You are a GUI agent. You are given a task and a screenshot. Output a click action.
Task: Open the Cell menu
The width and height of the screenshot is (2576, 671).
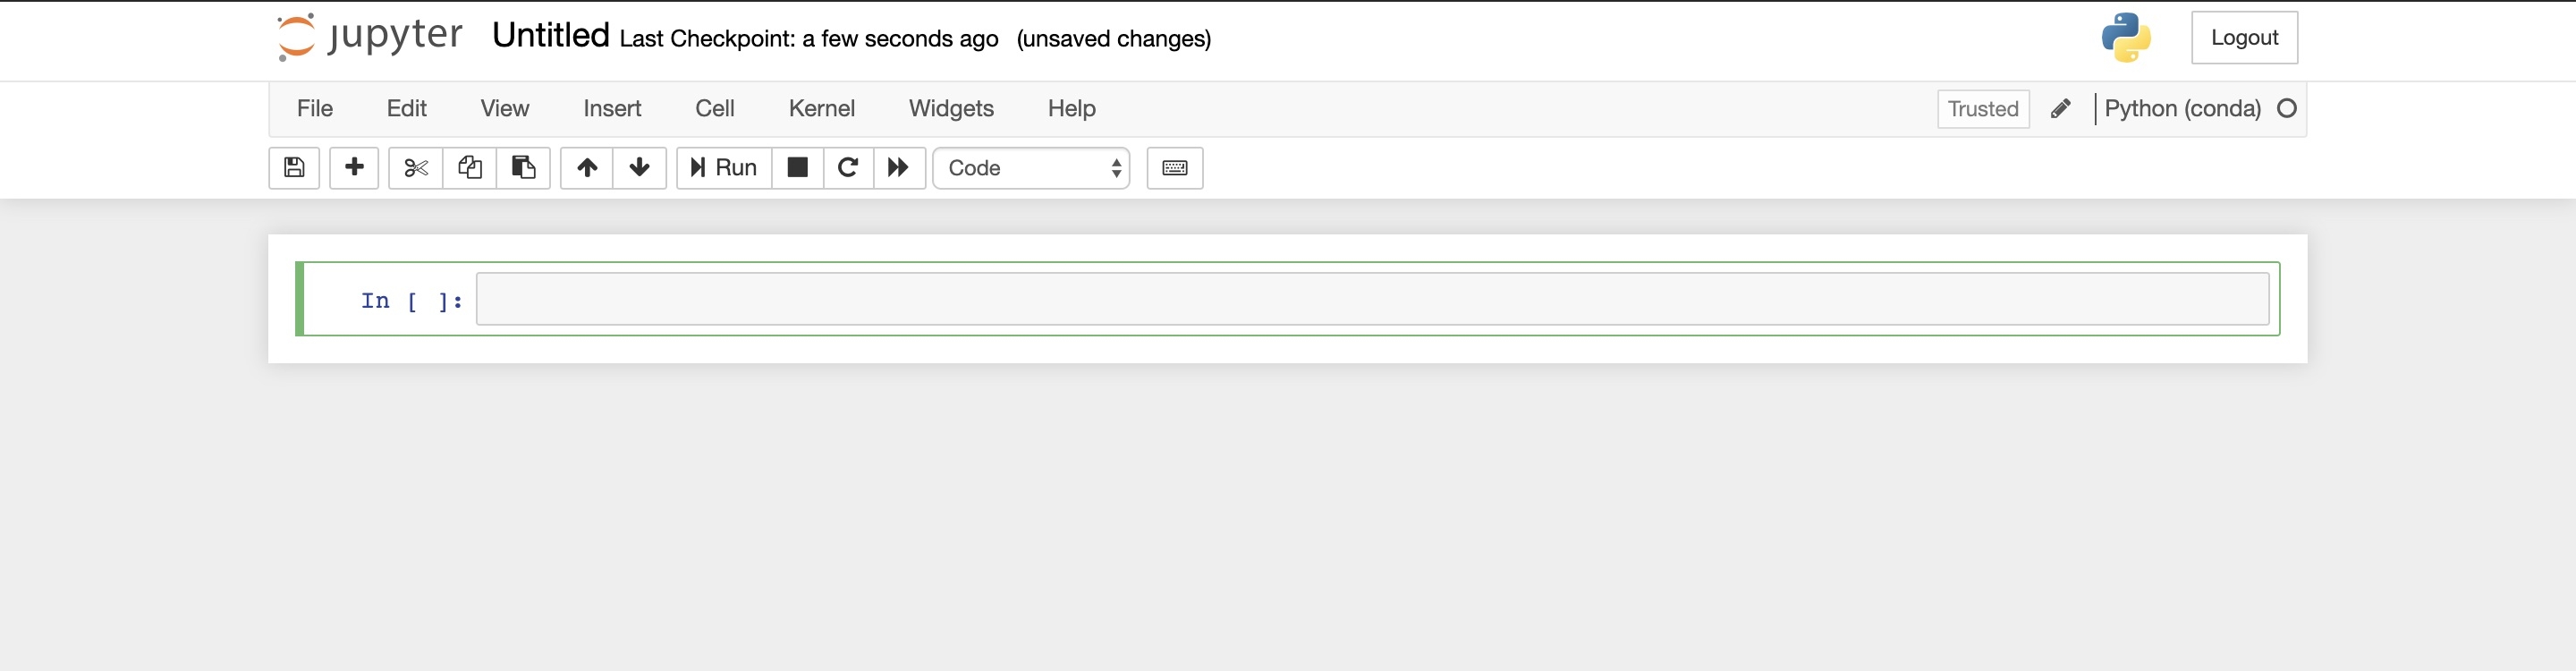point(715,109)
